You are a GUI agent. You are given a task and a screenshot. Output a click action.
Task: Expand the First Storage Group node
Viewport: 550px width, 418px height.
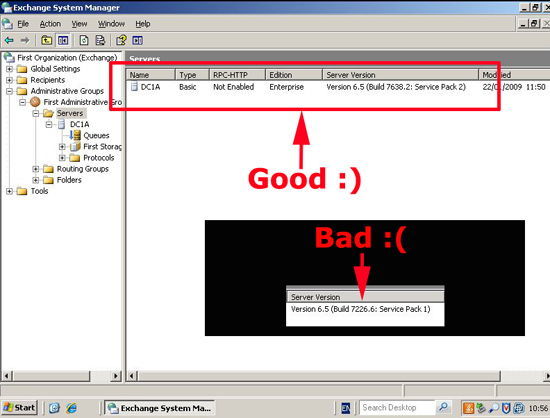click(62, 147)
